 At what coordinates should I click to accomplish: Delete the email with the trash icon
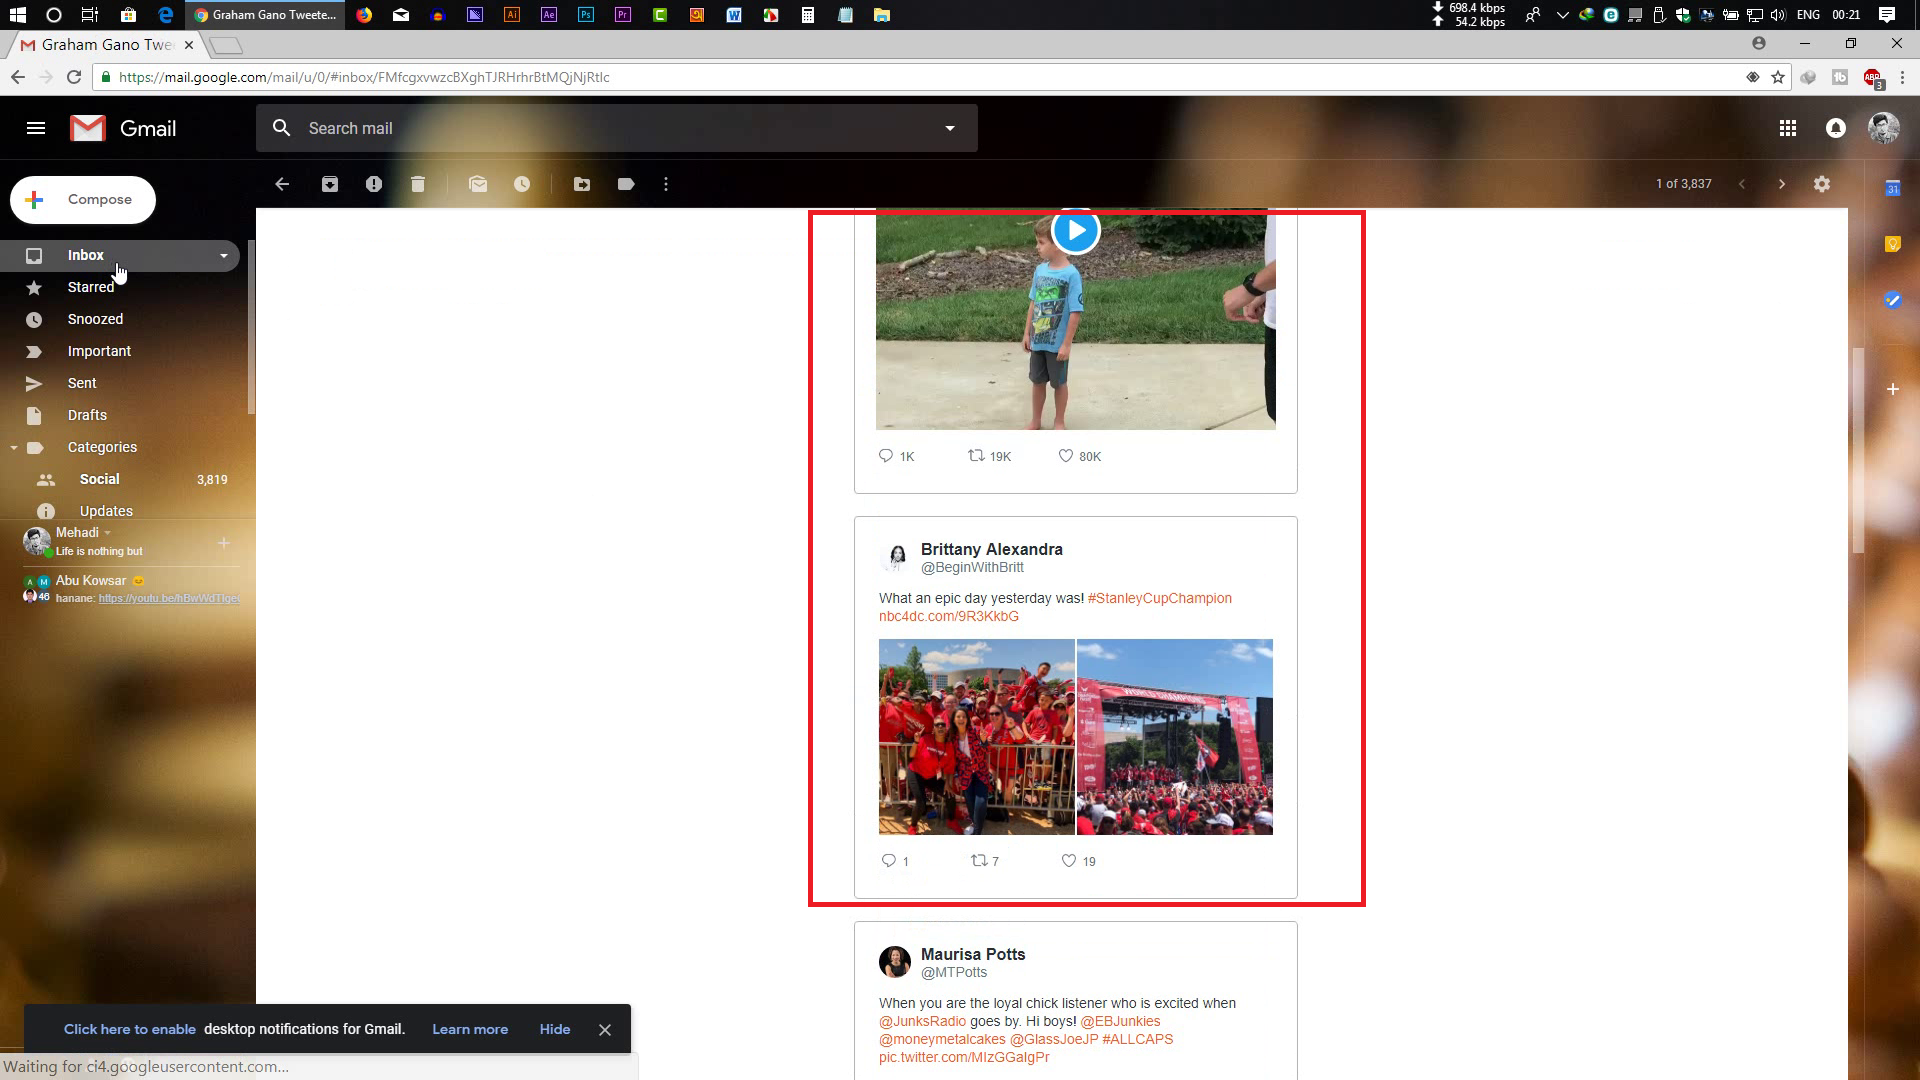[x=418, y=184]
